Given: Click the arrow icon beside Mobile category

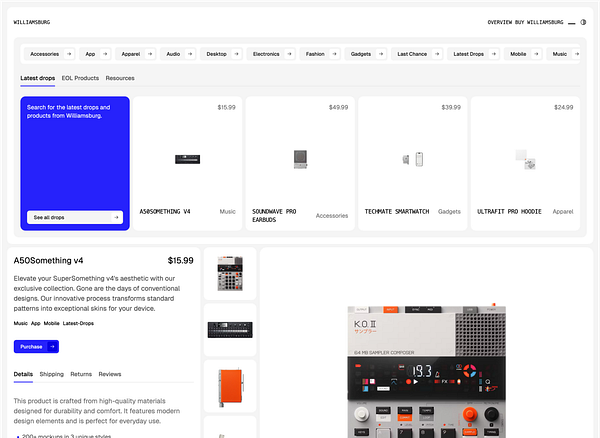Looking at the screenshot, I should [536, 54].
